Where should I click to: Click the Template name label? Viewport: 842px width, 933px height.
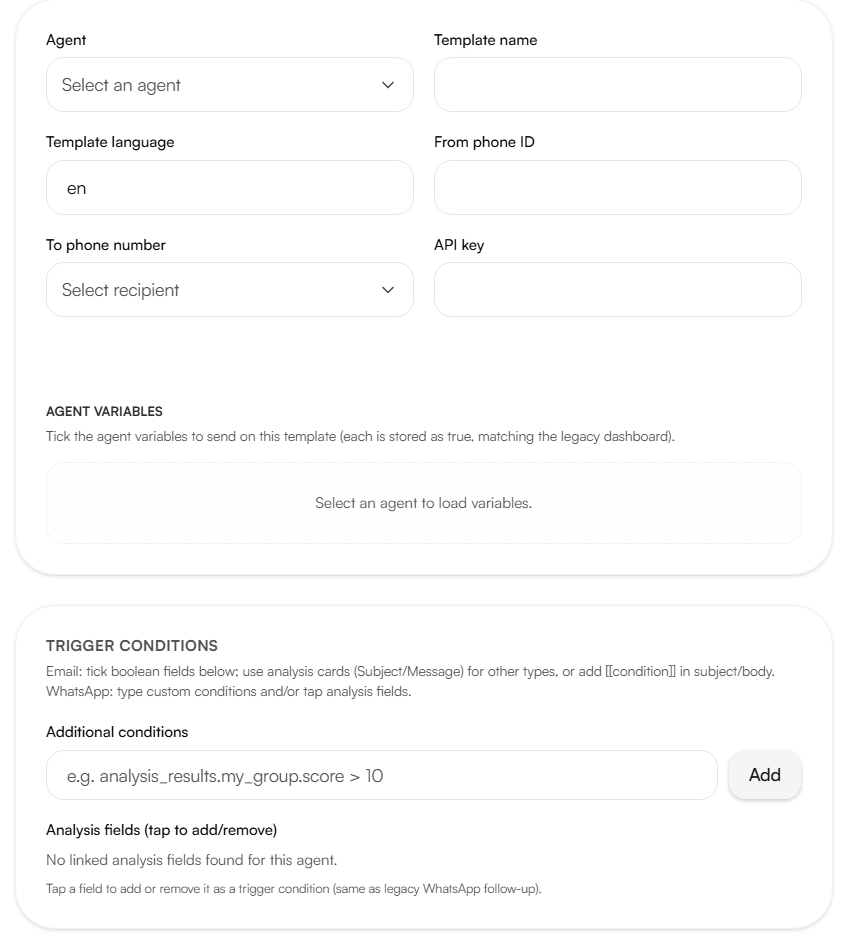(486, 40)
